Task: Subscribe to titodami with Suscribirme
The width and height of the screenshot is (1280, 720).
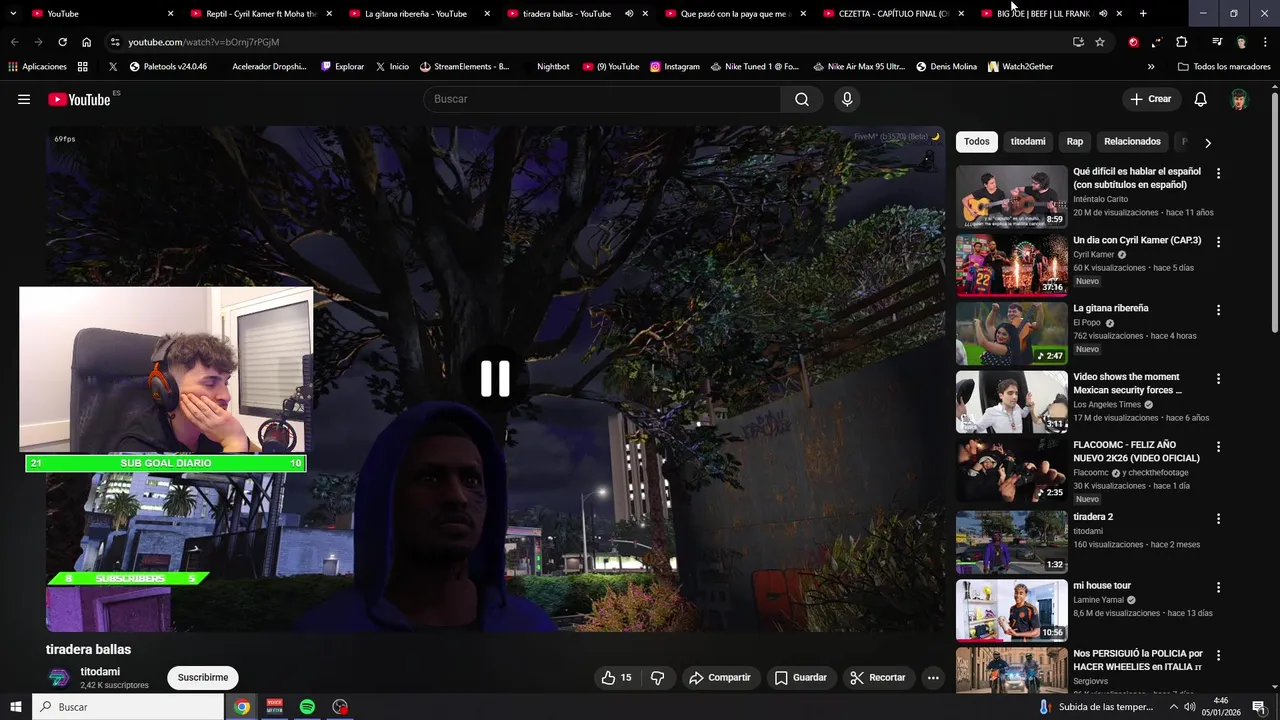Action: click(203, 678)
